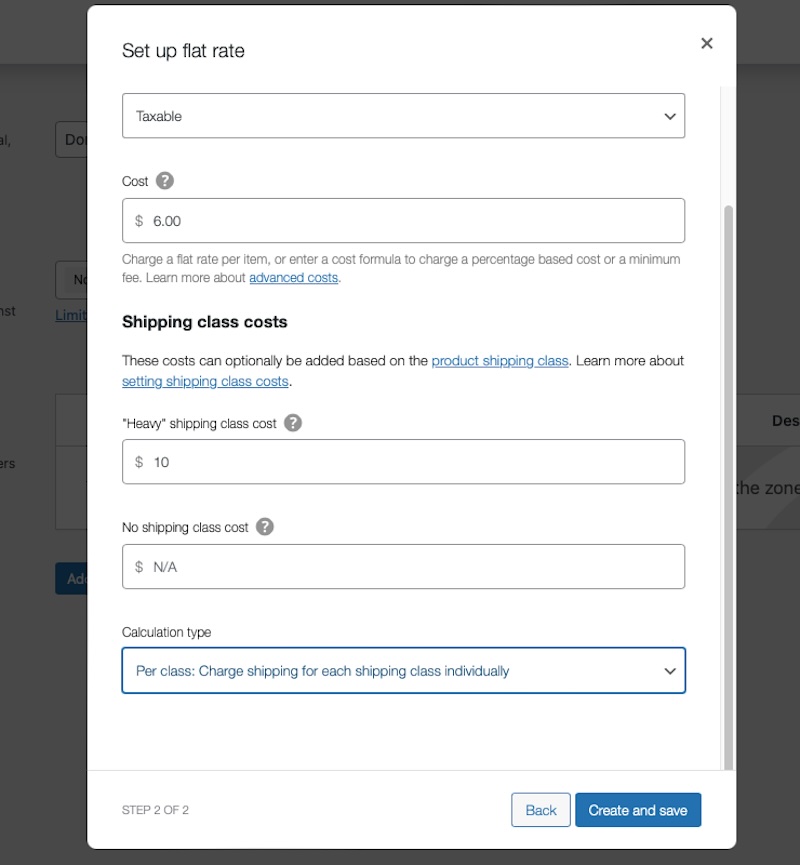Screen dimensions: 800x865
Task: Click Create and save button
Action: (x=638, y=810)
